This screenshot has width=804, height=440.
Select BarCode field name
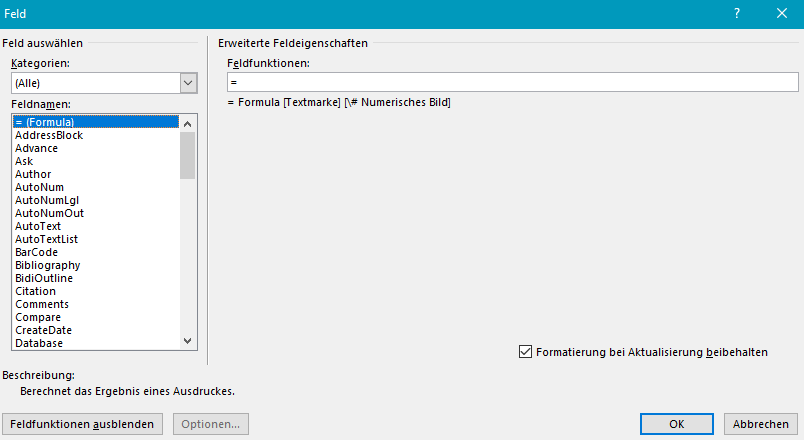coord(96,252)
